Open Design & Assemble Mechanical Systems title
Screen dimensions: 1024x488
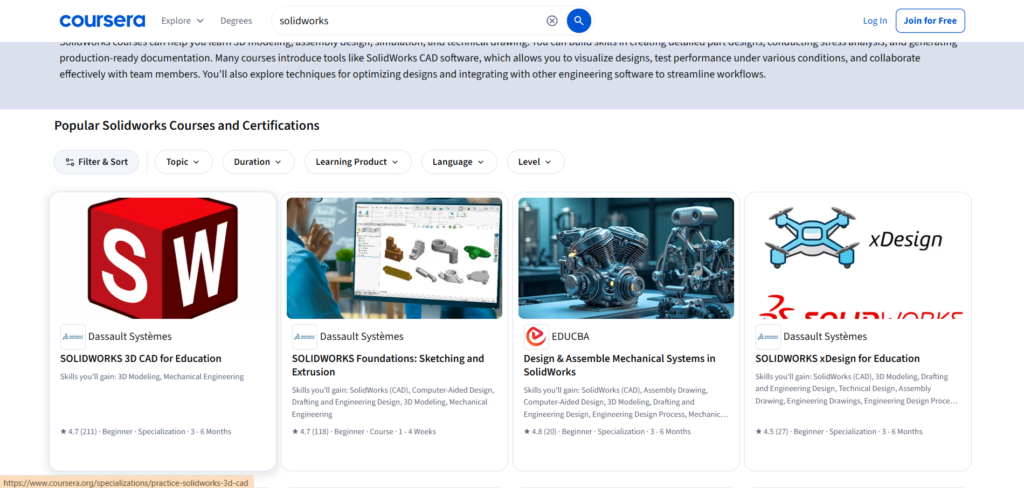pos(619,365)
